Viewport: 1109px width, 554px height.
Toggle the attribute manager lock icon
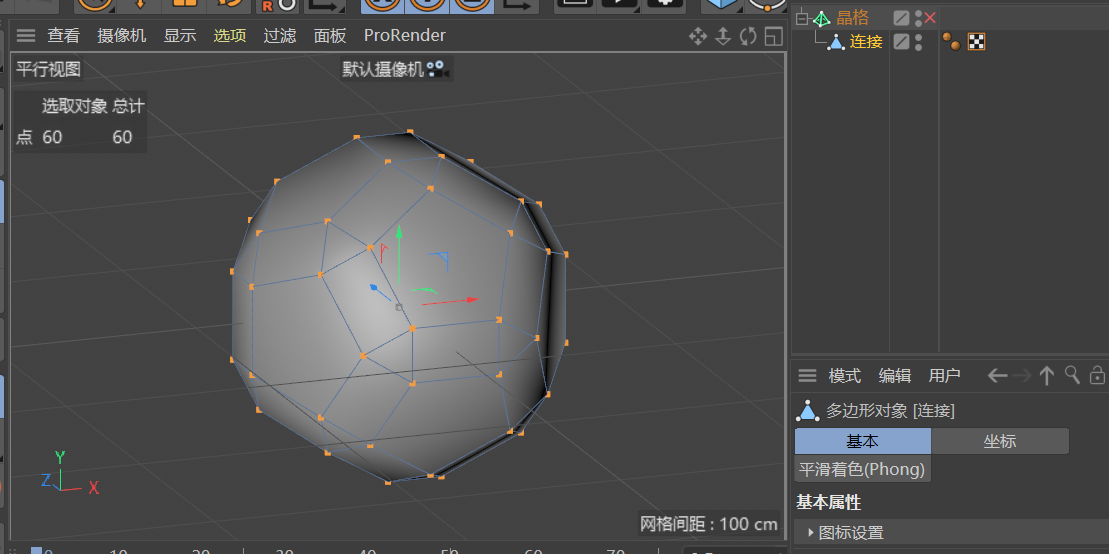pyautogui.click(x=1097, y=375)
